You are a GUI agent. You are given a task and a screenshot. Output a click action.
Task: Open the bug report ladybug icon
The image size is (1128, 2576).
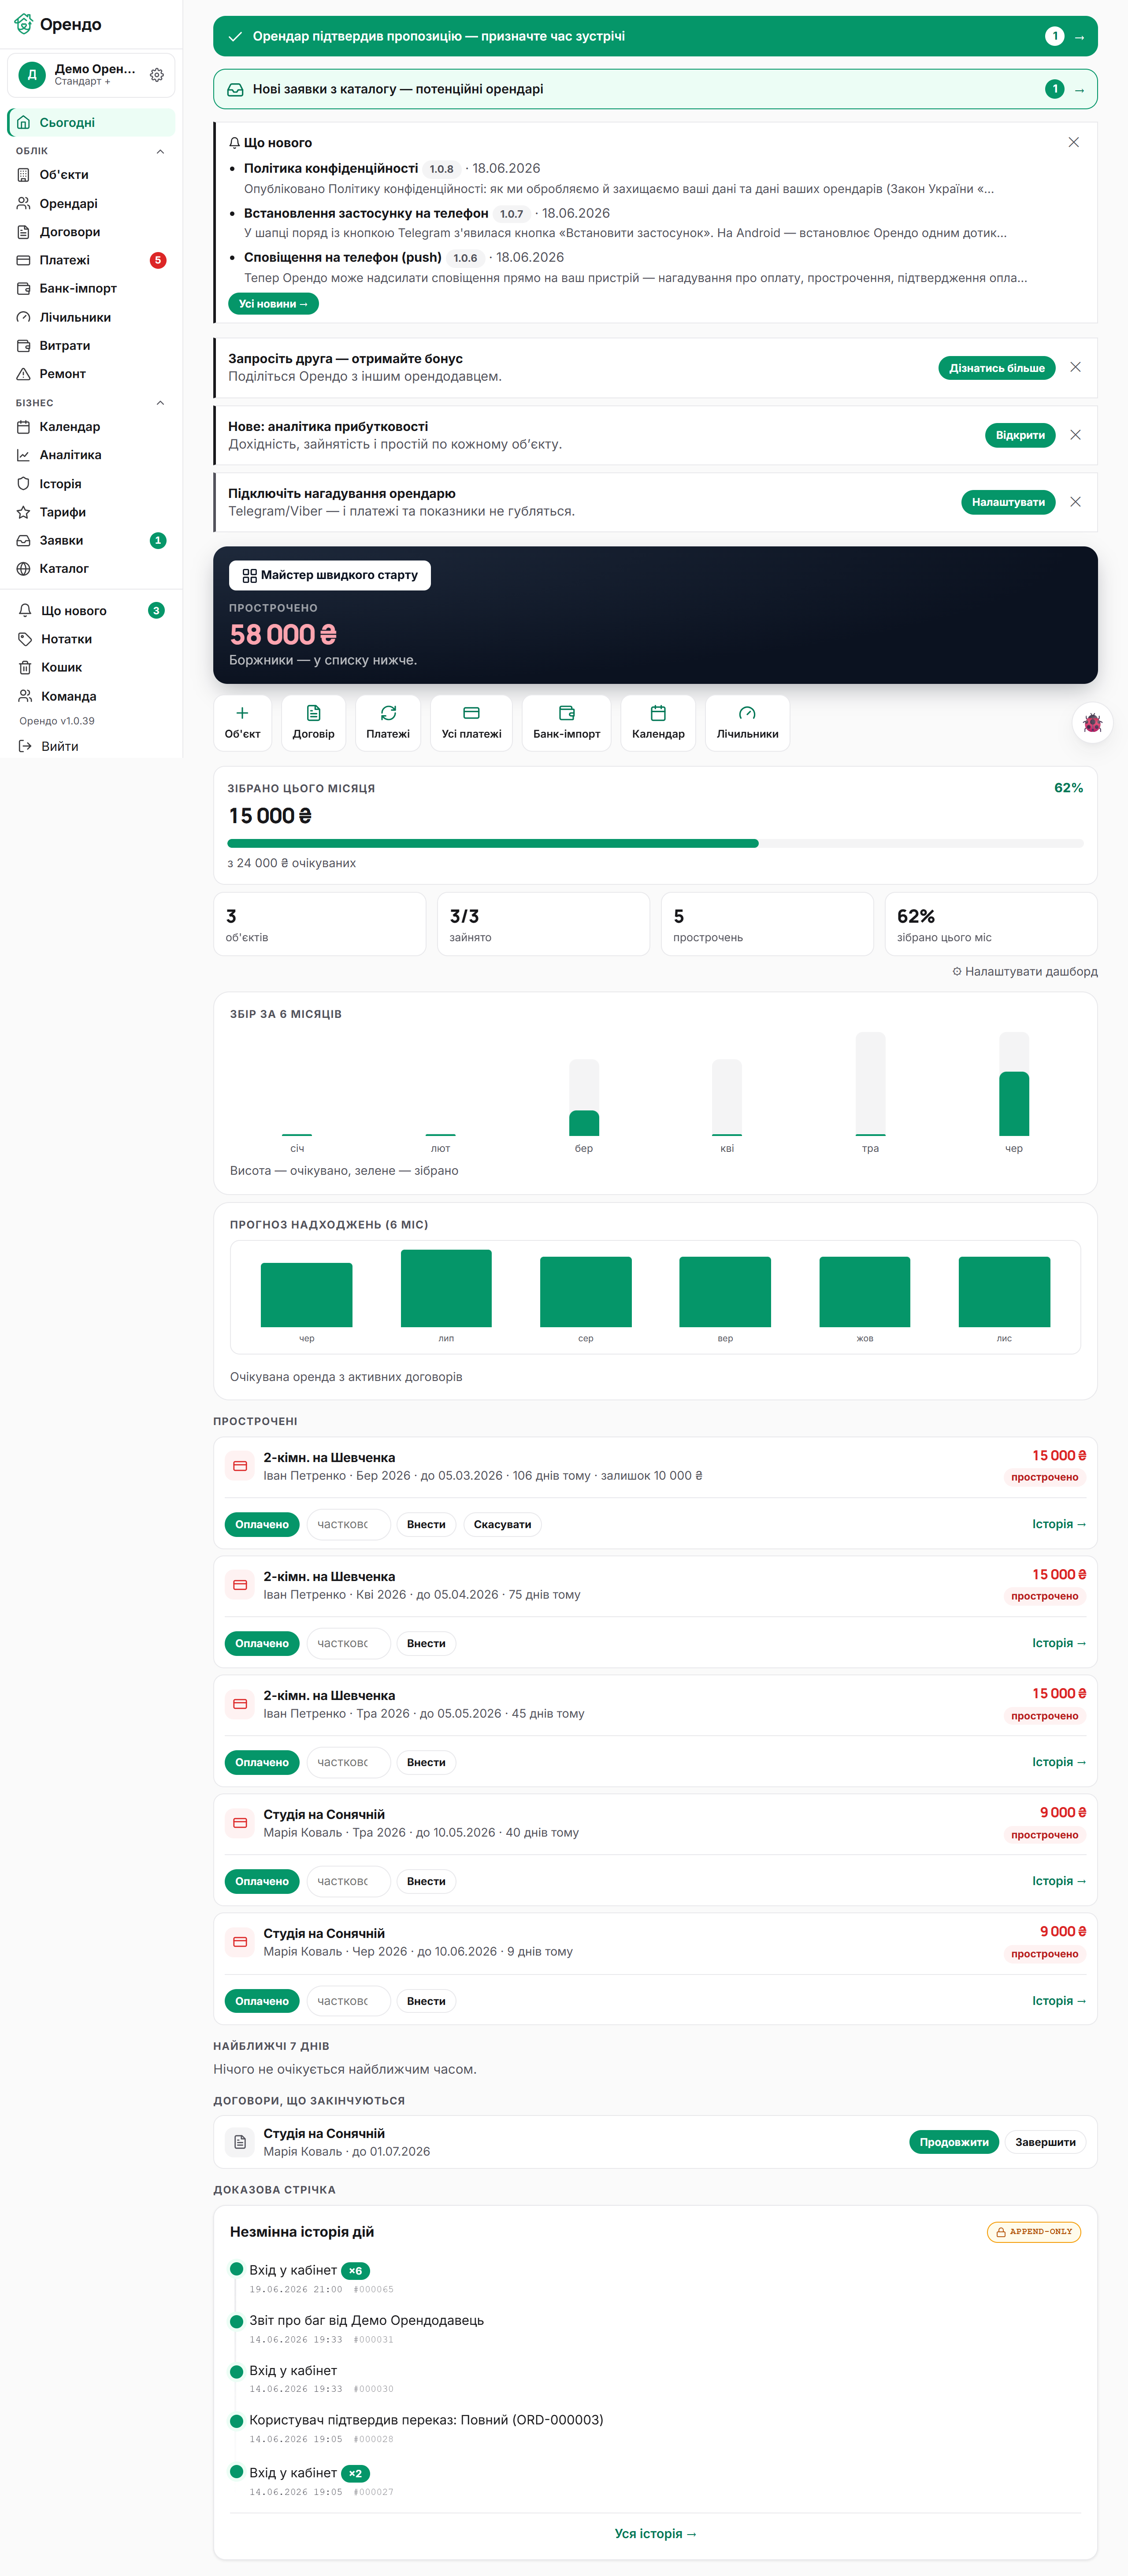[x=1092, y=723]
